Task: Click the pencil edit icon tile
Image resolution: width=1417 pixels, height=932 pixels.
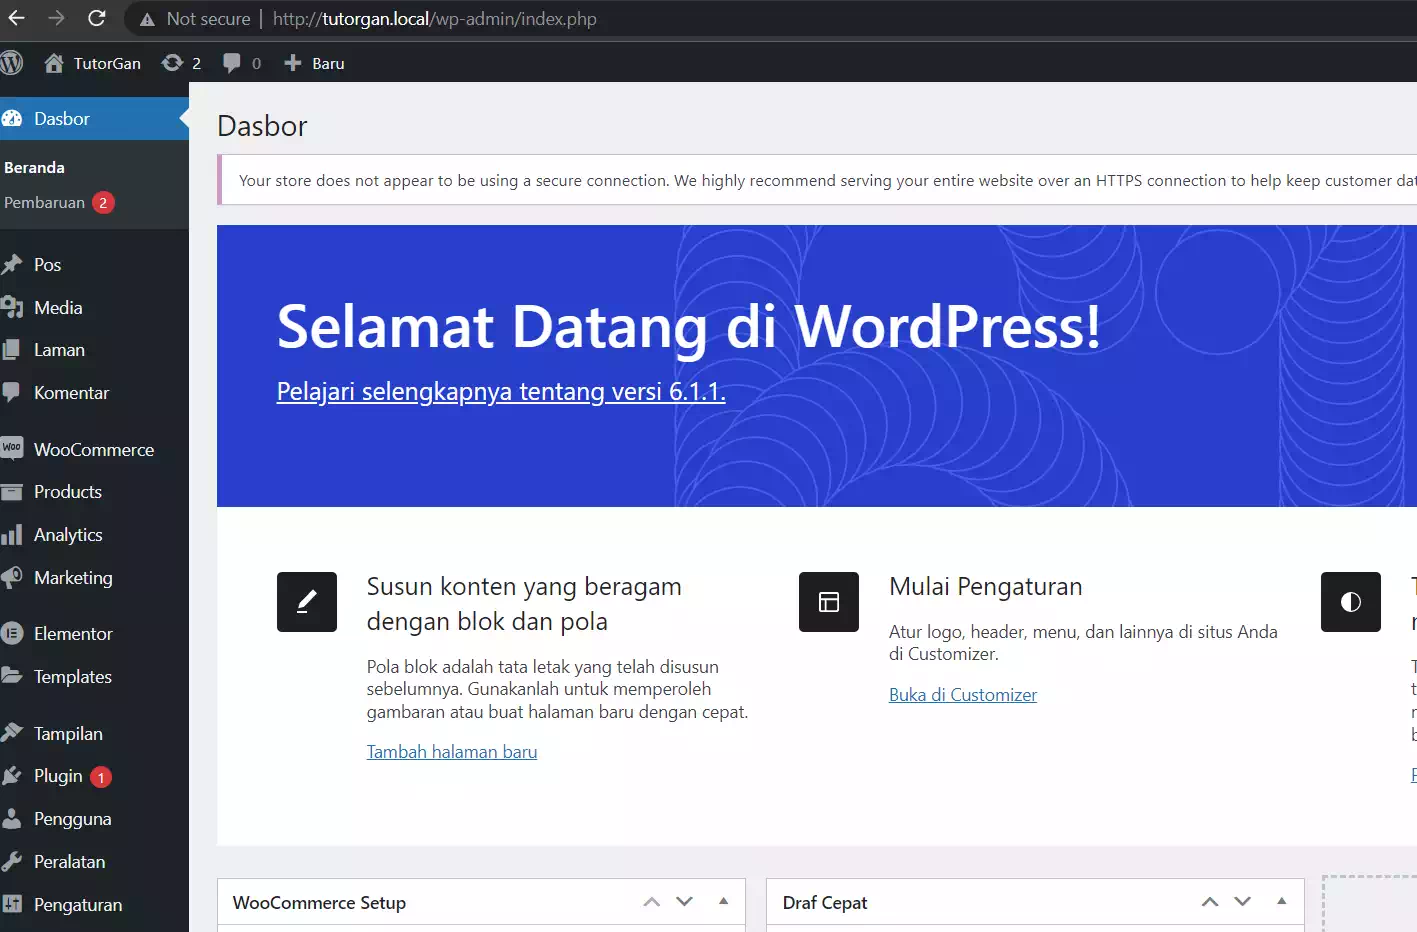Action: 307,602
